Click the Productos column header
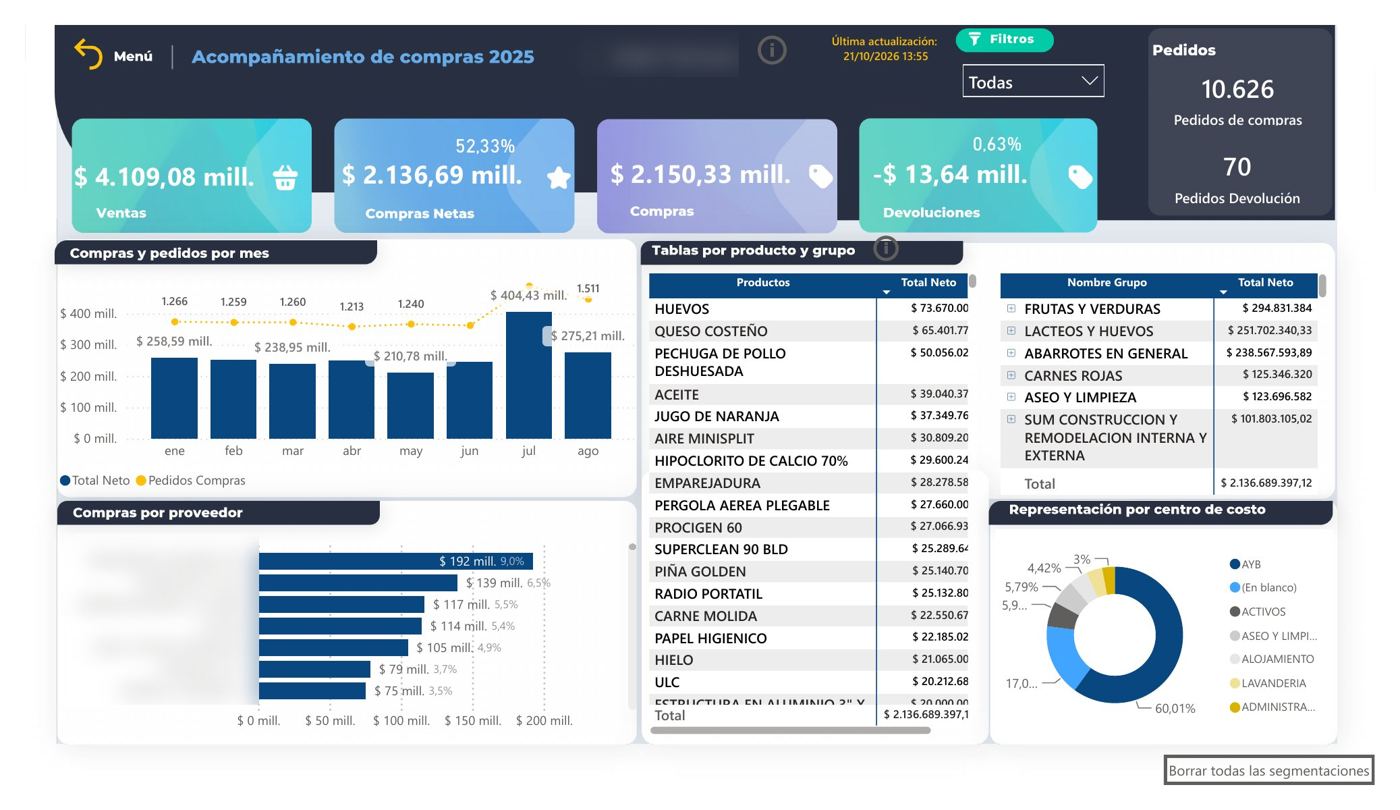1400x810 pixels. (763, 283)
